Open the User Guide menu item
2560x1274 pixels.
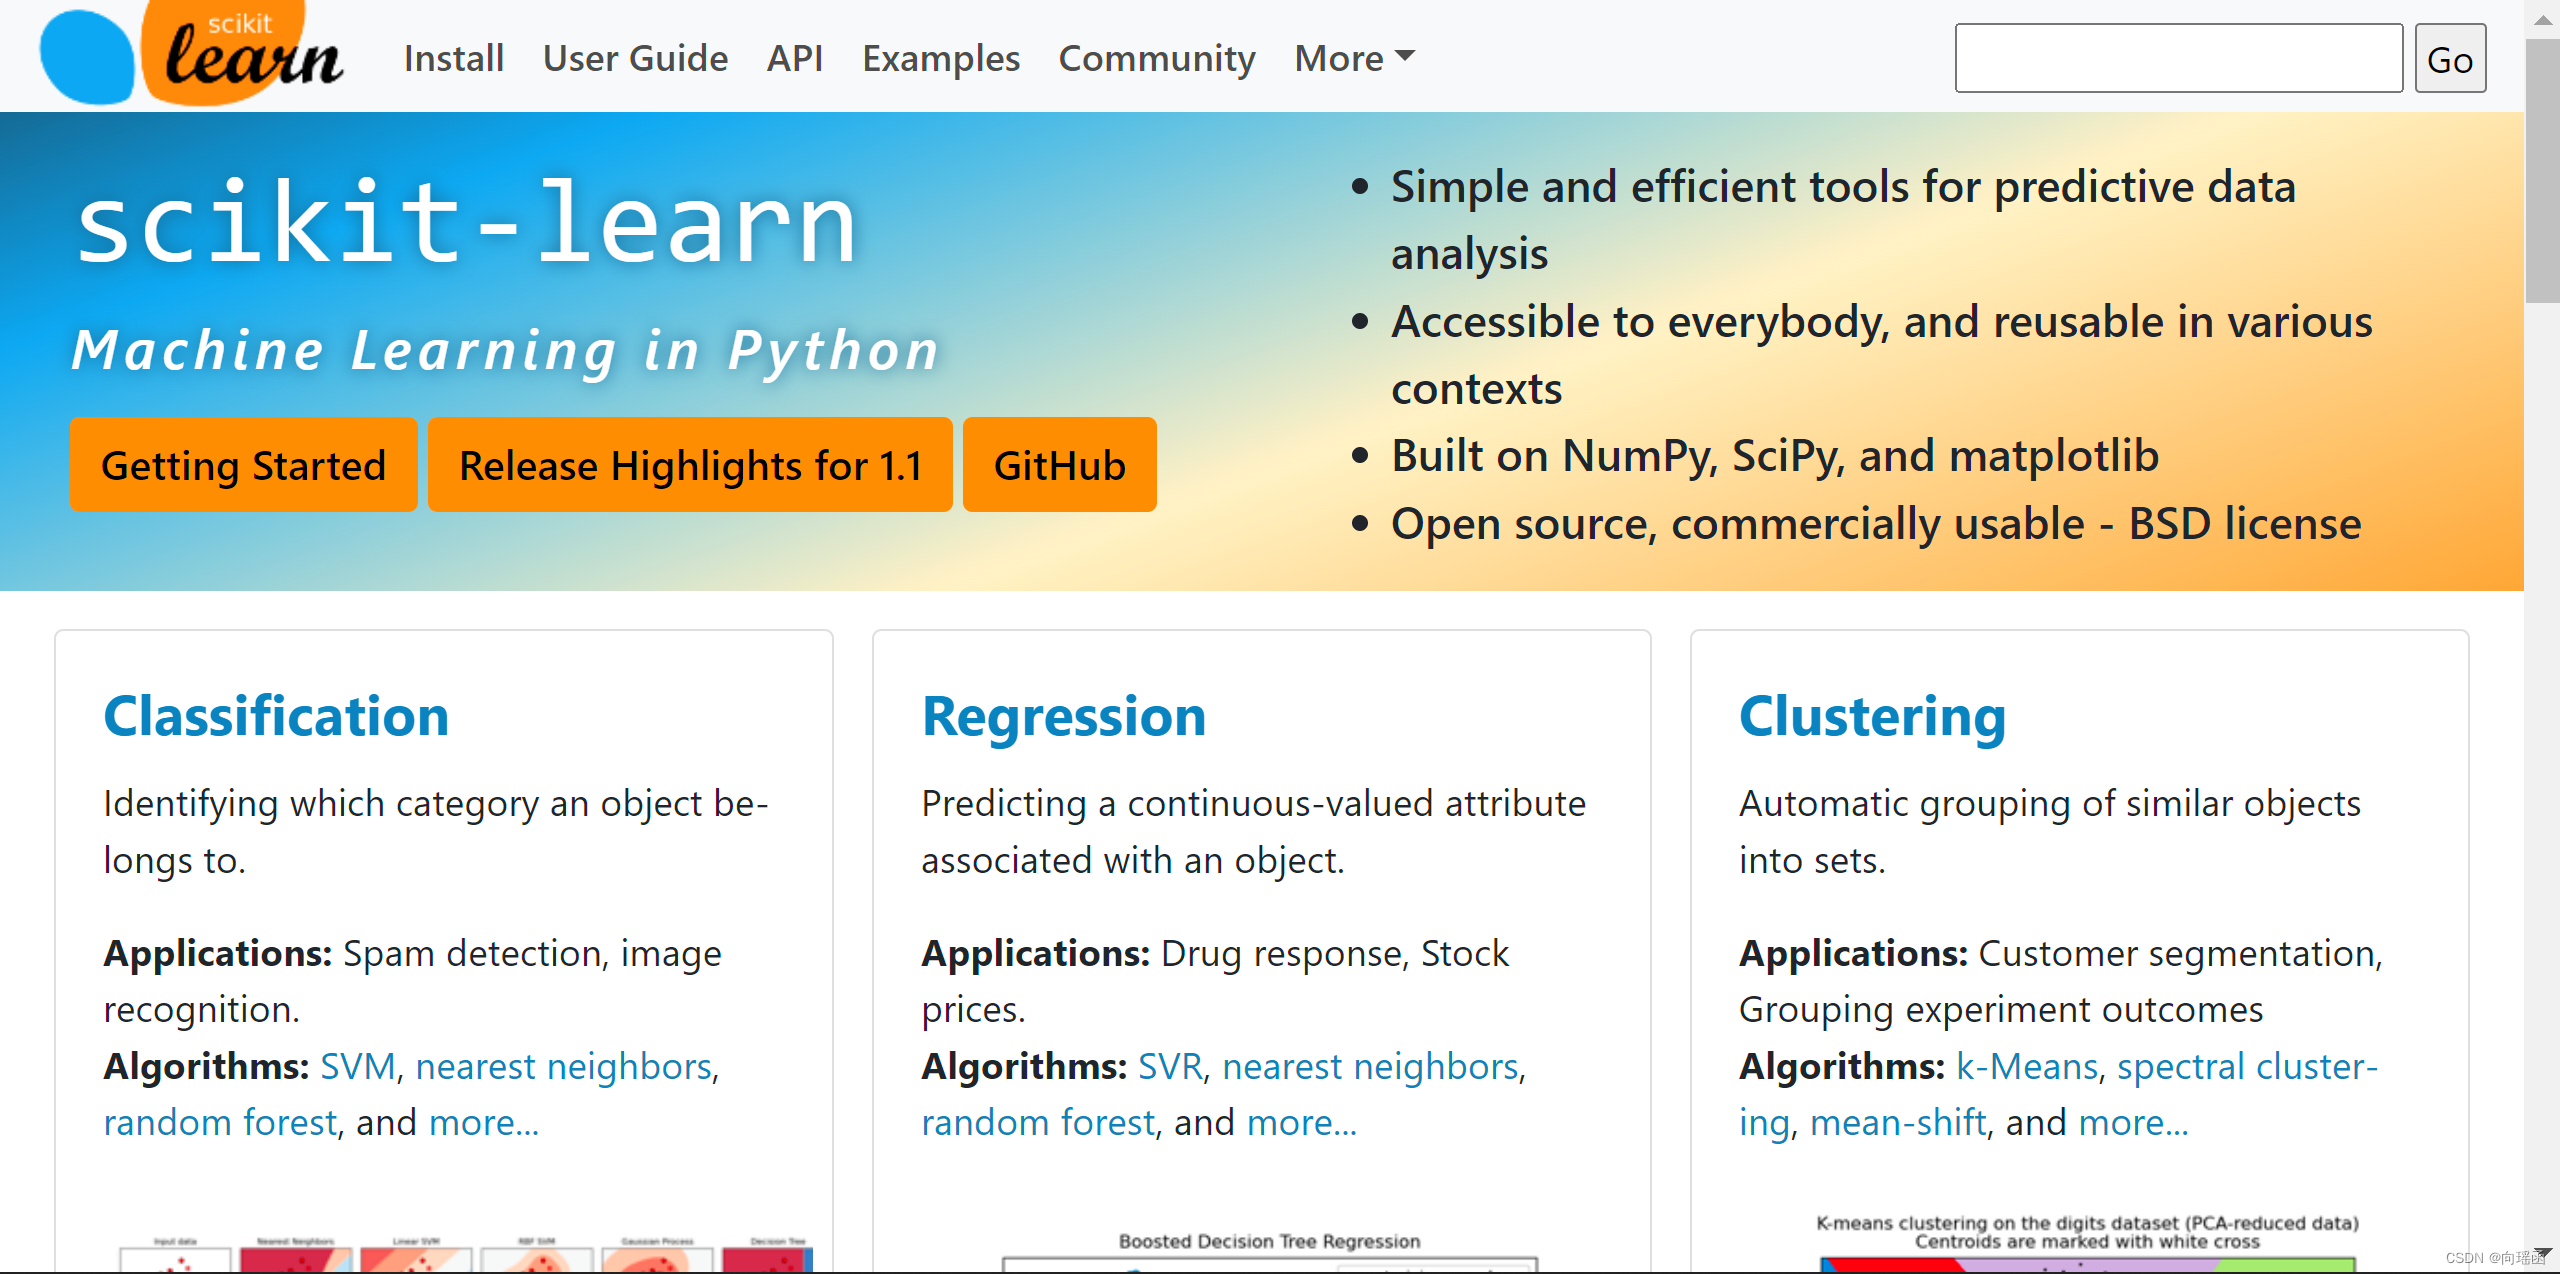click(635, 58)
